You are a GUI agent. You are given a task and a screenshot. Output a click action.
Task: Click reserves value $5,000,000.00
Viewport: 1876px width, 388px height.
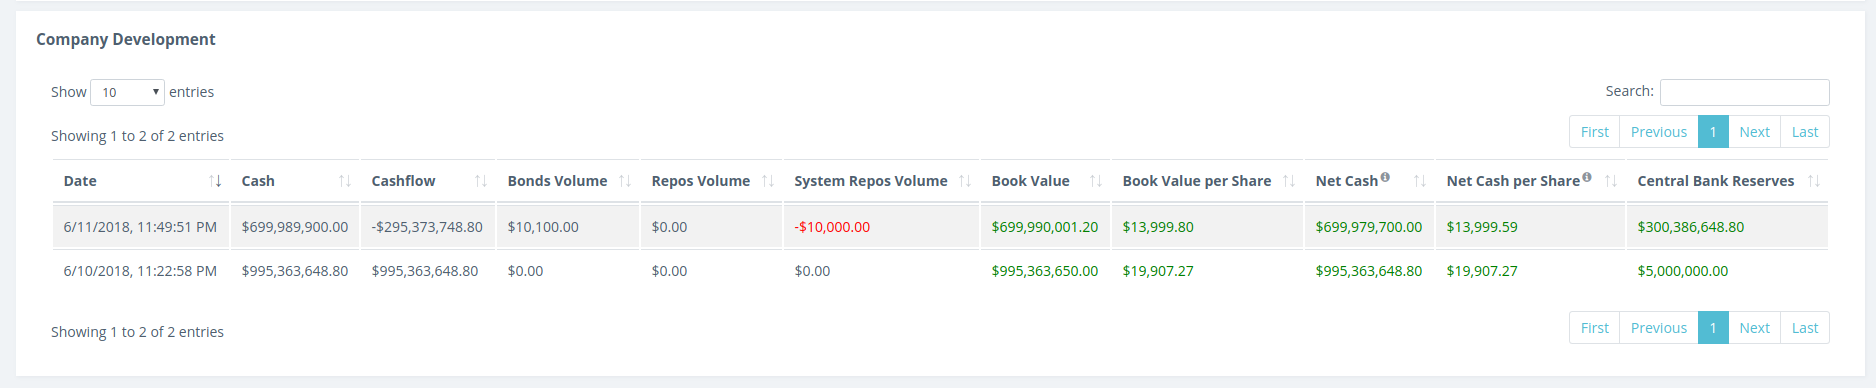point(1683,271)
